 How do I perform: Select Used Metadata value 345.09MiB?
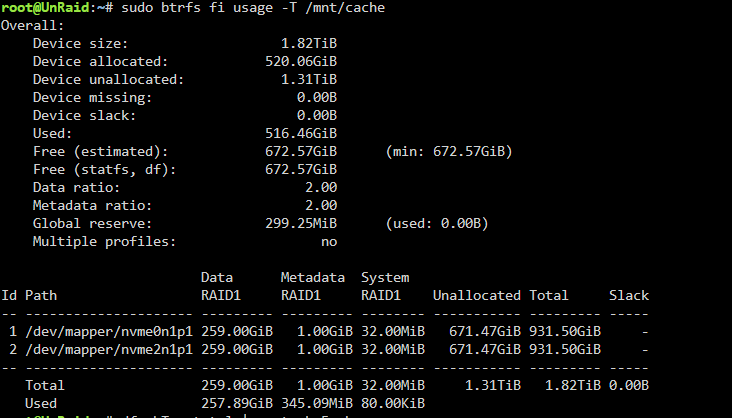(x=317, y=404)
